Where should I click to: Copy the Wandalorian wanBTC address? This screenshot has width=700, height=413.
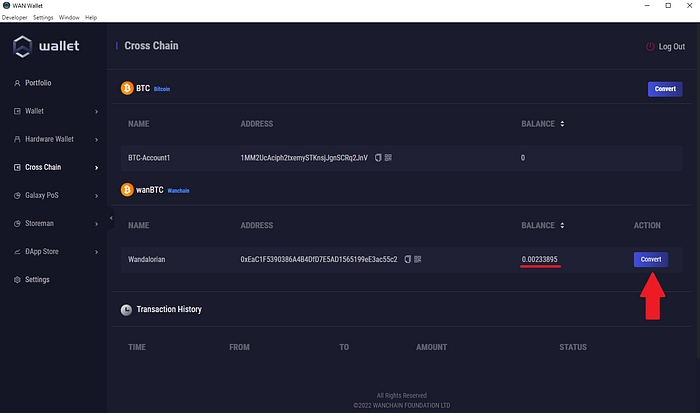coord(407,259)
